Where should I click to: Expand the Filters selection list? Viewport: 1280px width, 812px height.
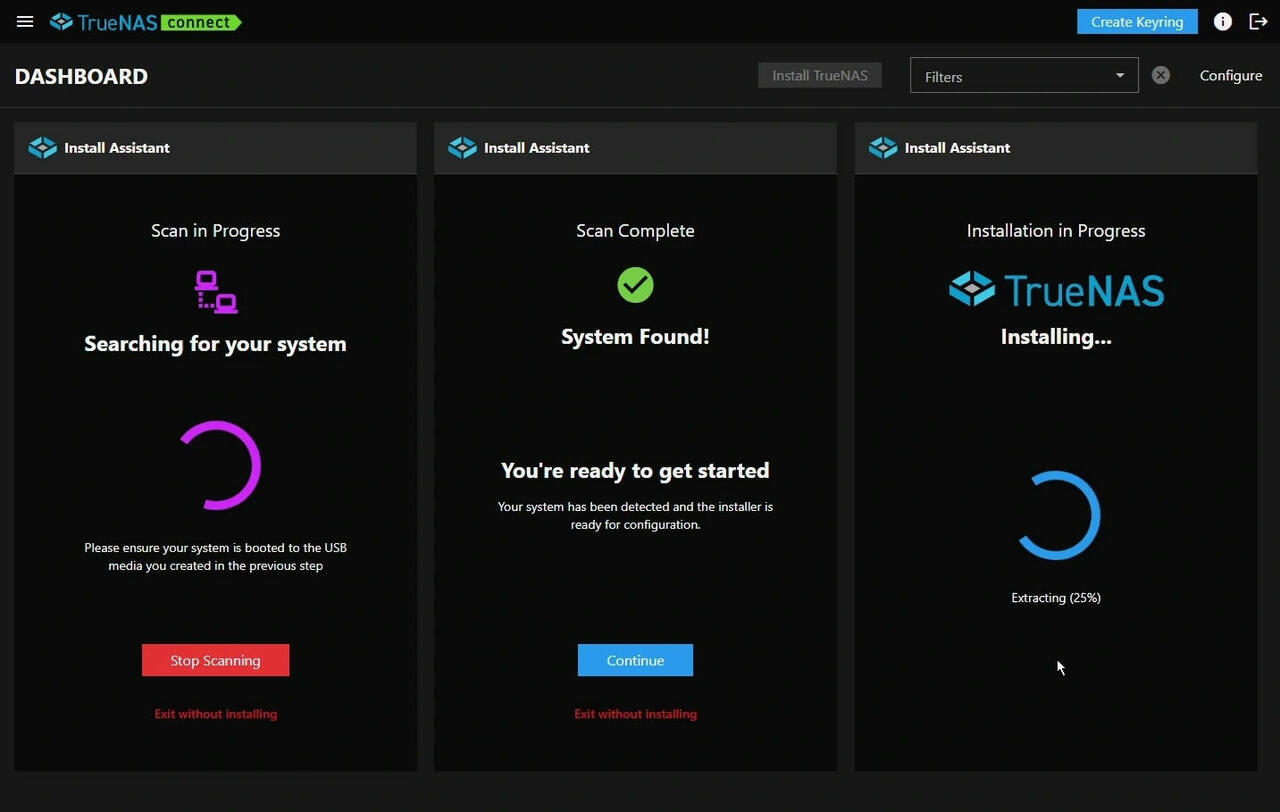[x=1119, y=75]
